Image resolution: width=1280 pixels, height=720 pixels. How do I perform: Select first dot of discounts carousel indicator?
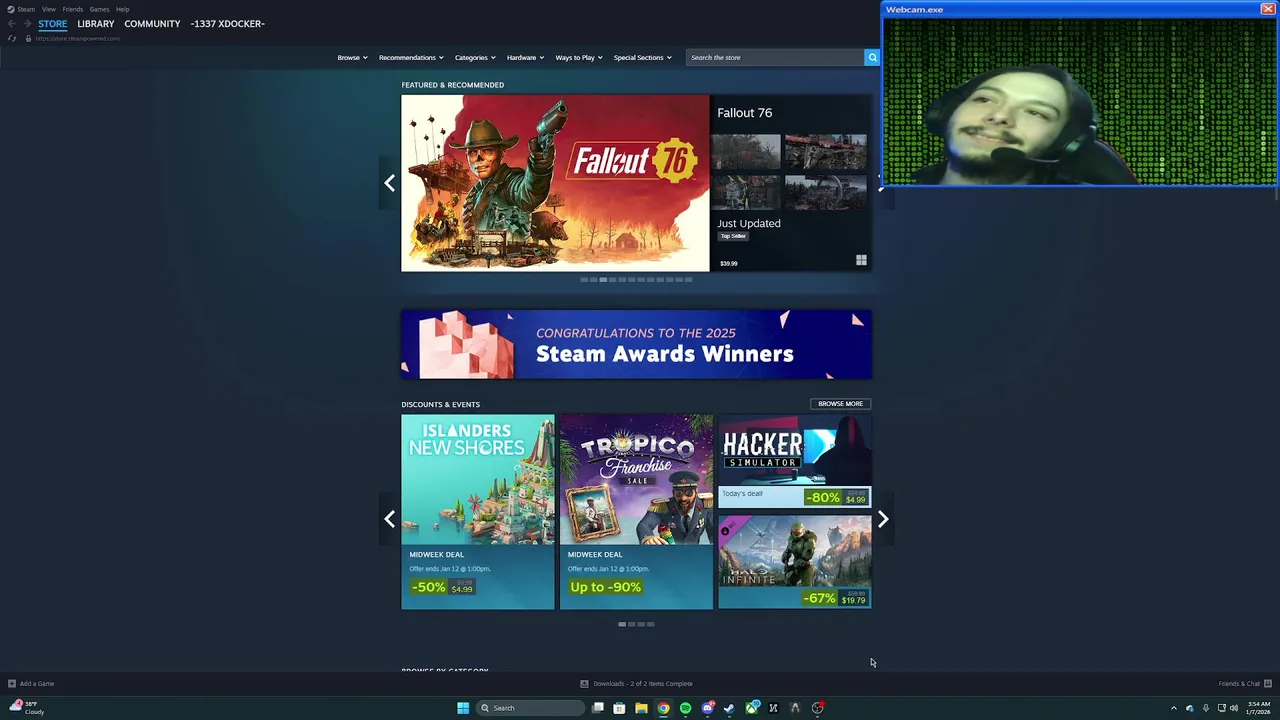pyautogui.click(x=622, y=624)
